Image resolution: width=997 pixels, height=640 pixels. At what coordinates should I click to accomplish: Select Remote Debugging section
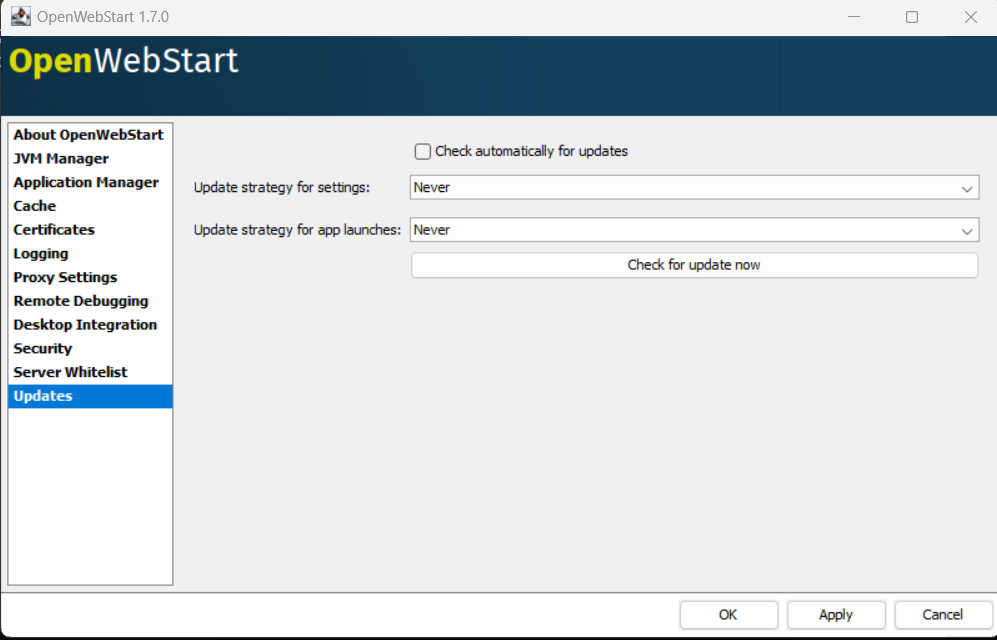[90, 301]
